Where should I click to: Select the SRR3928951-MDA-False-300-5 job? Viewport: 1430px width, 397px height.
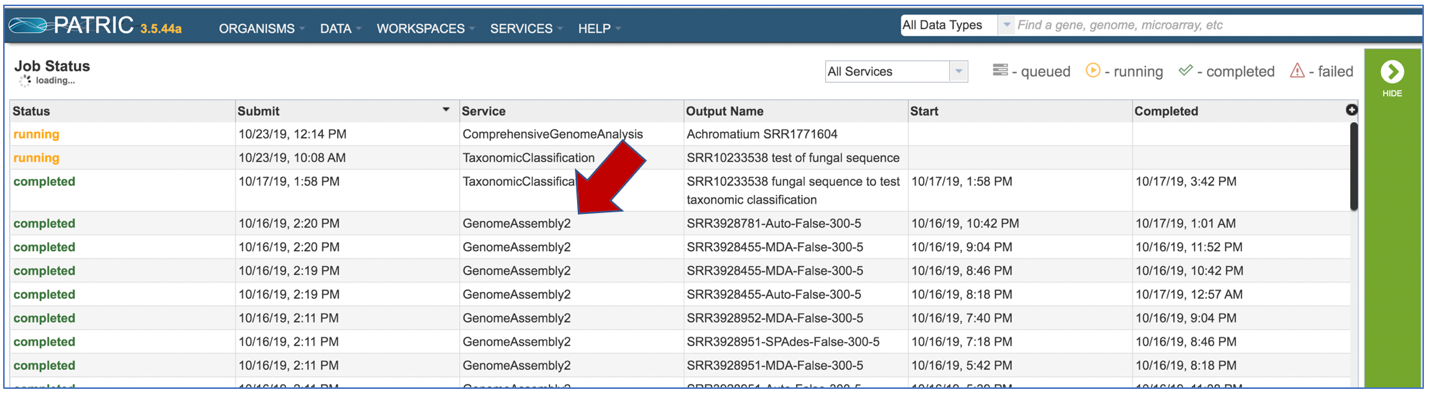click(775, 366)
